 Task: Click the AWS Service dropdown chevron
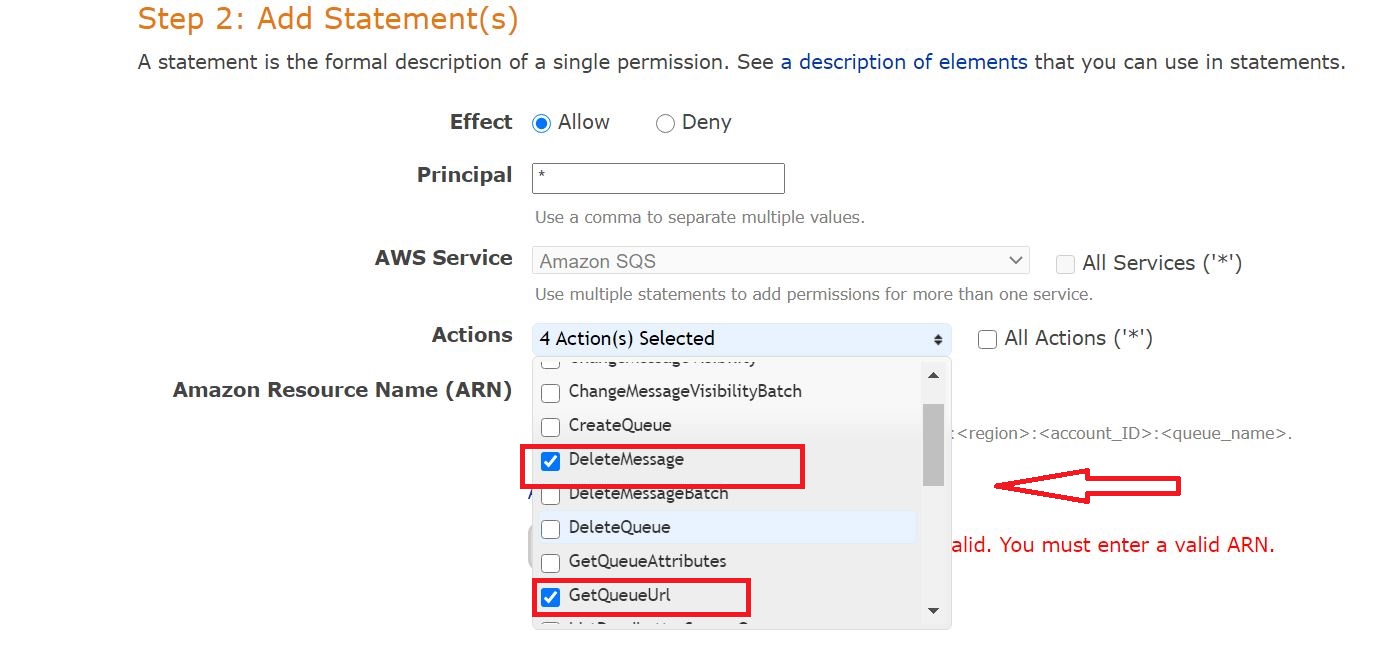tap(1016, 261)
